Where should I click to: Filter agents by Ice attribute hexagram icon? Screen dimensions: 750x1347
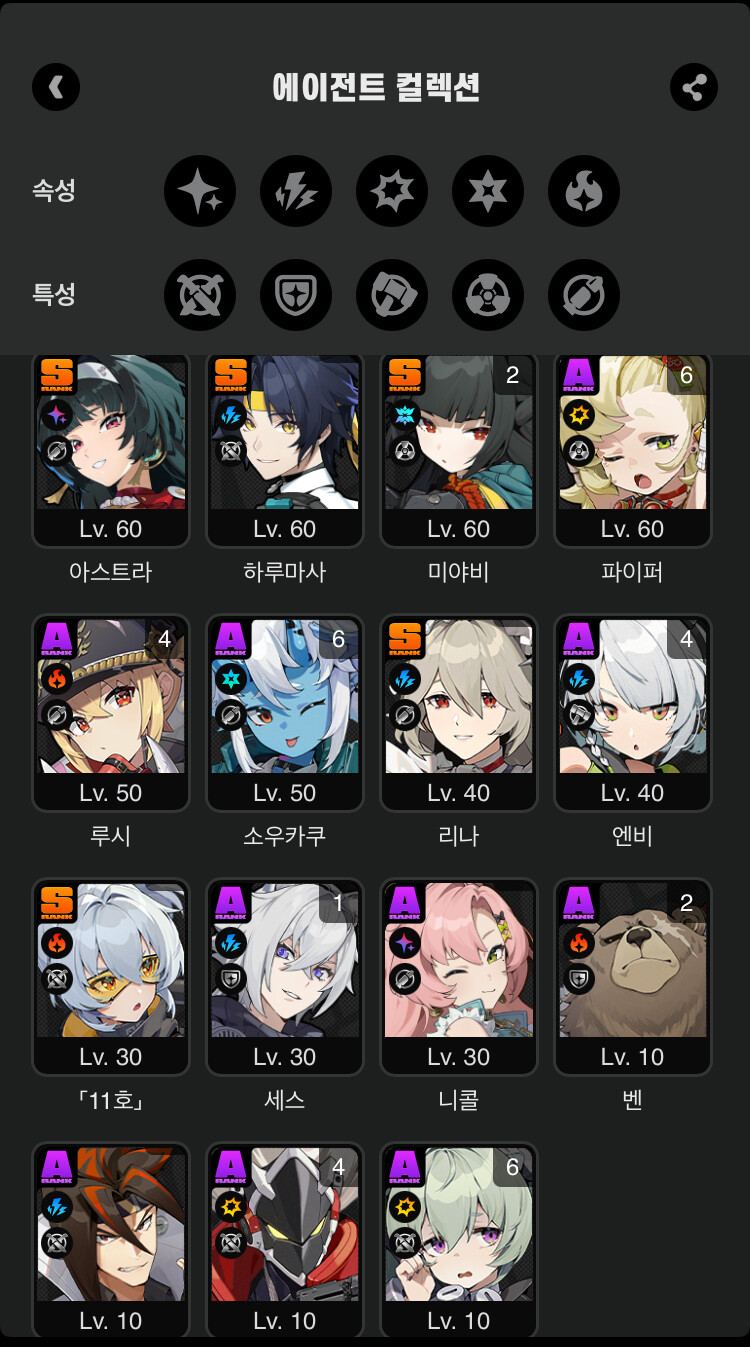pyautogui.click(x=488, y=191)
